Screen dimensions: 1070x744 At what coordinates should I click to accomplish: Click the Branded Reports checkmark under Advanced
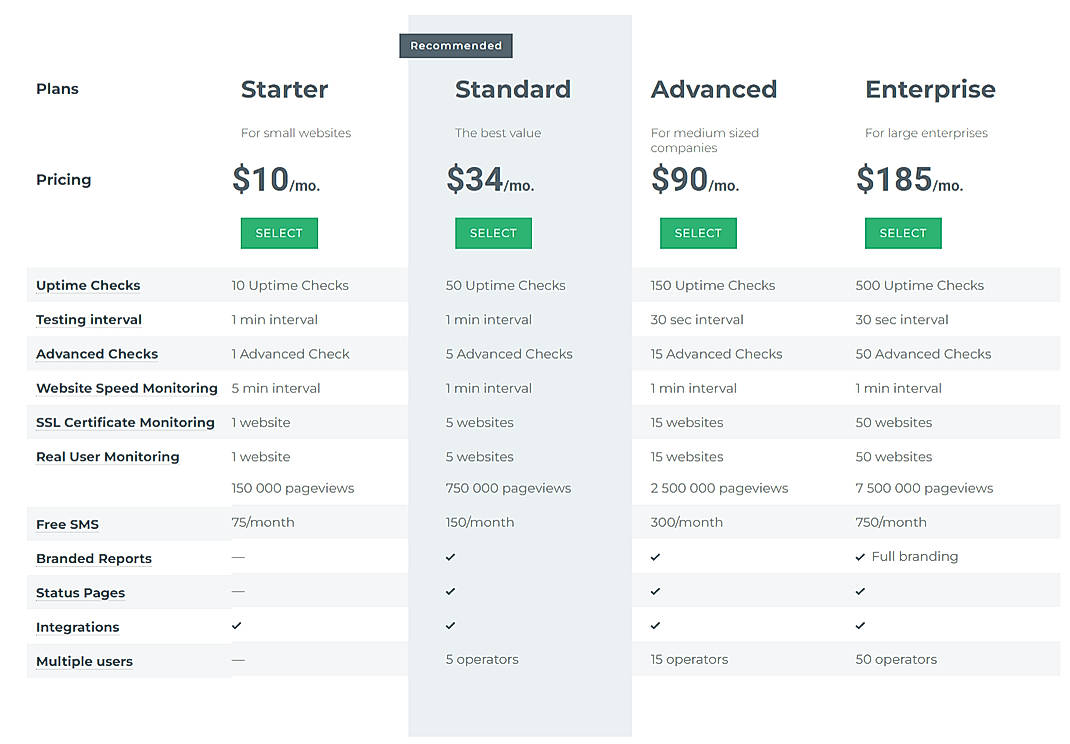[x=655, y=557]
